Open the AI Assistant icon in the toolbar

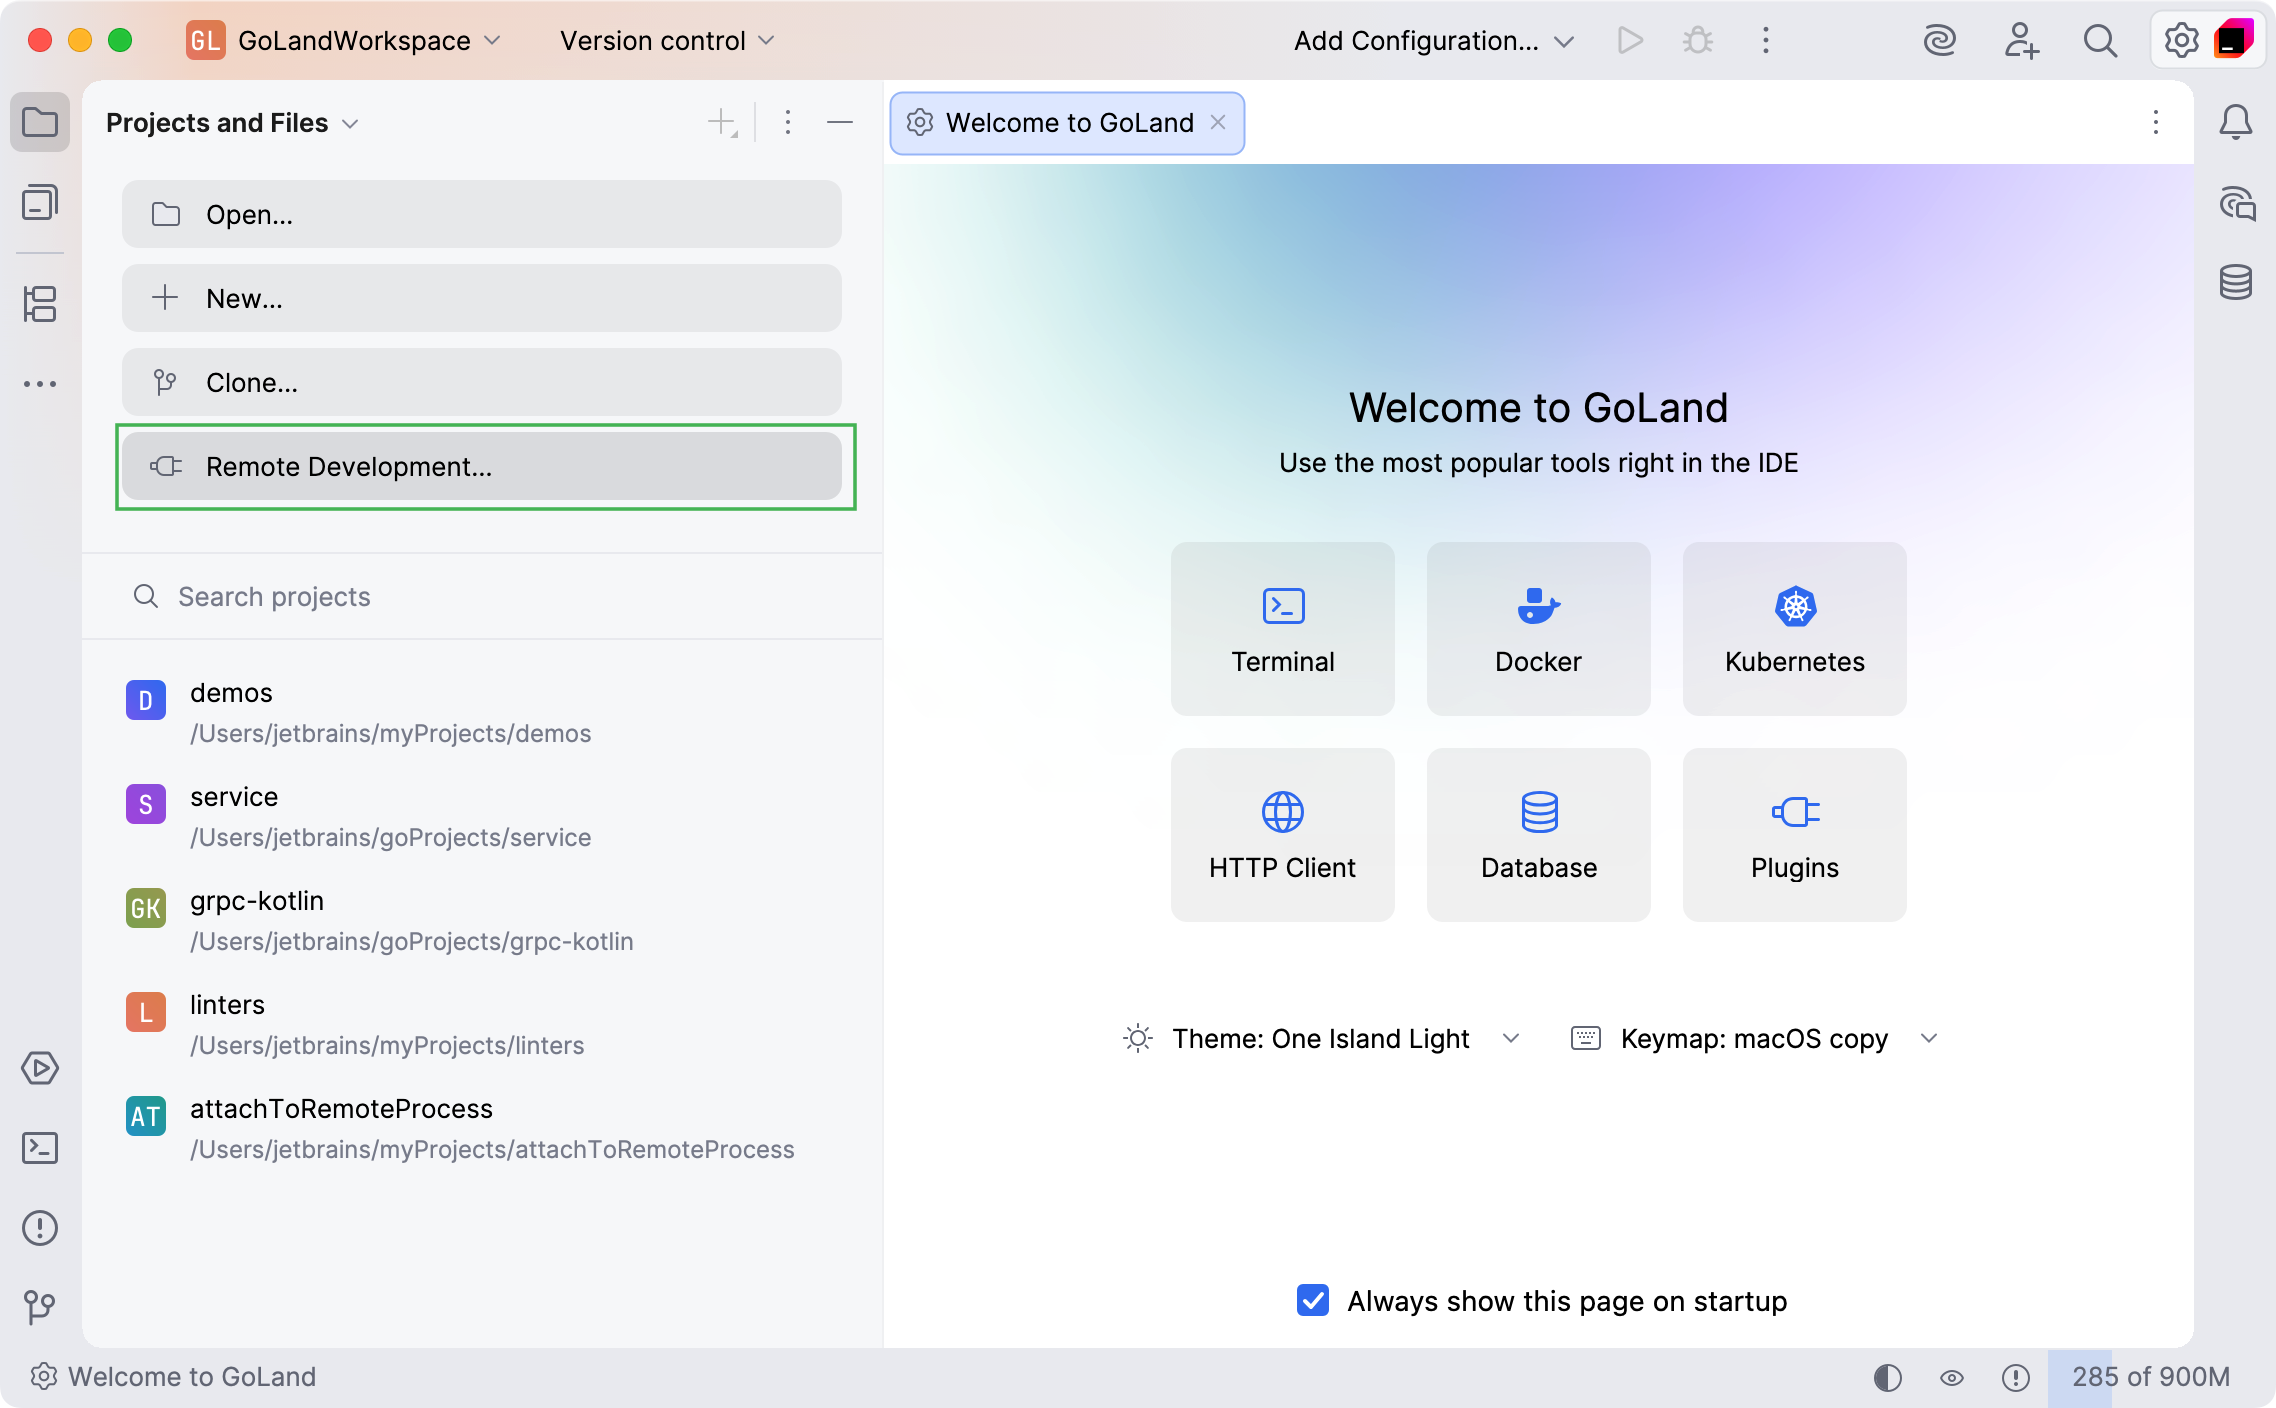coord(1940,40)
